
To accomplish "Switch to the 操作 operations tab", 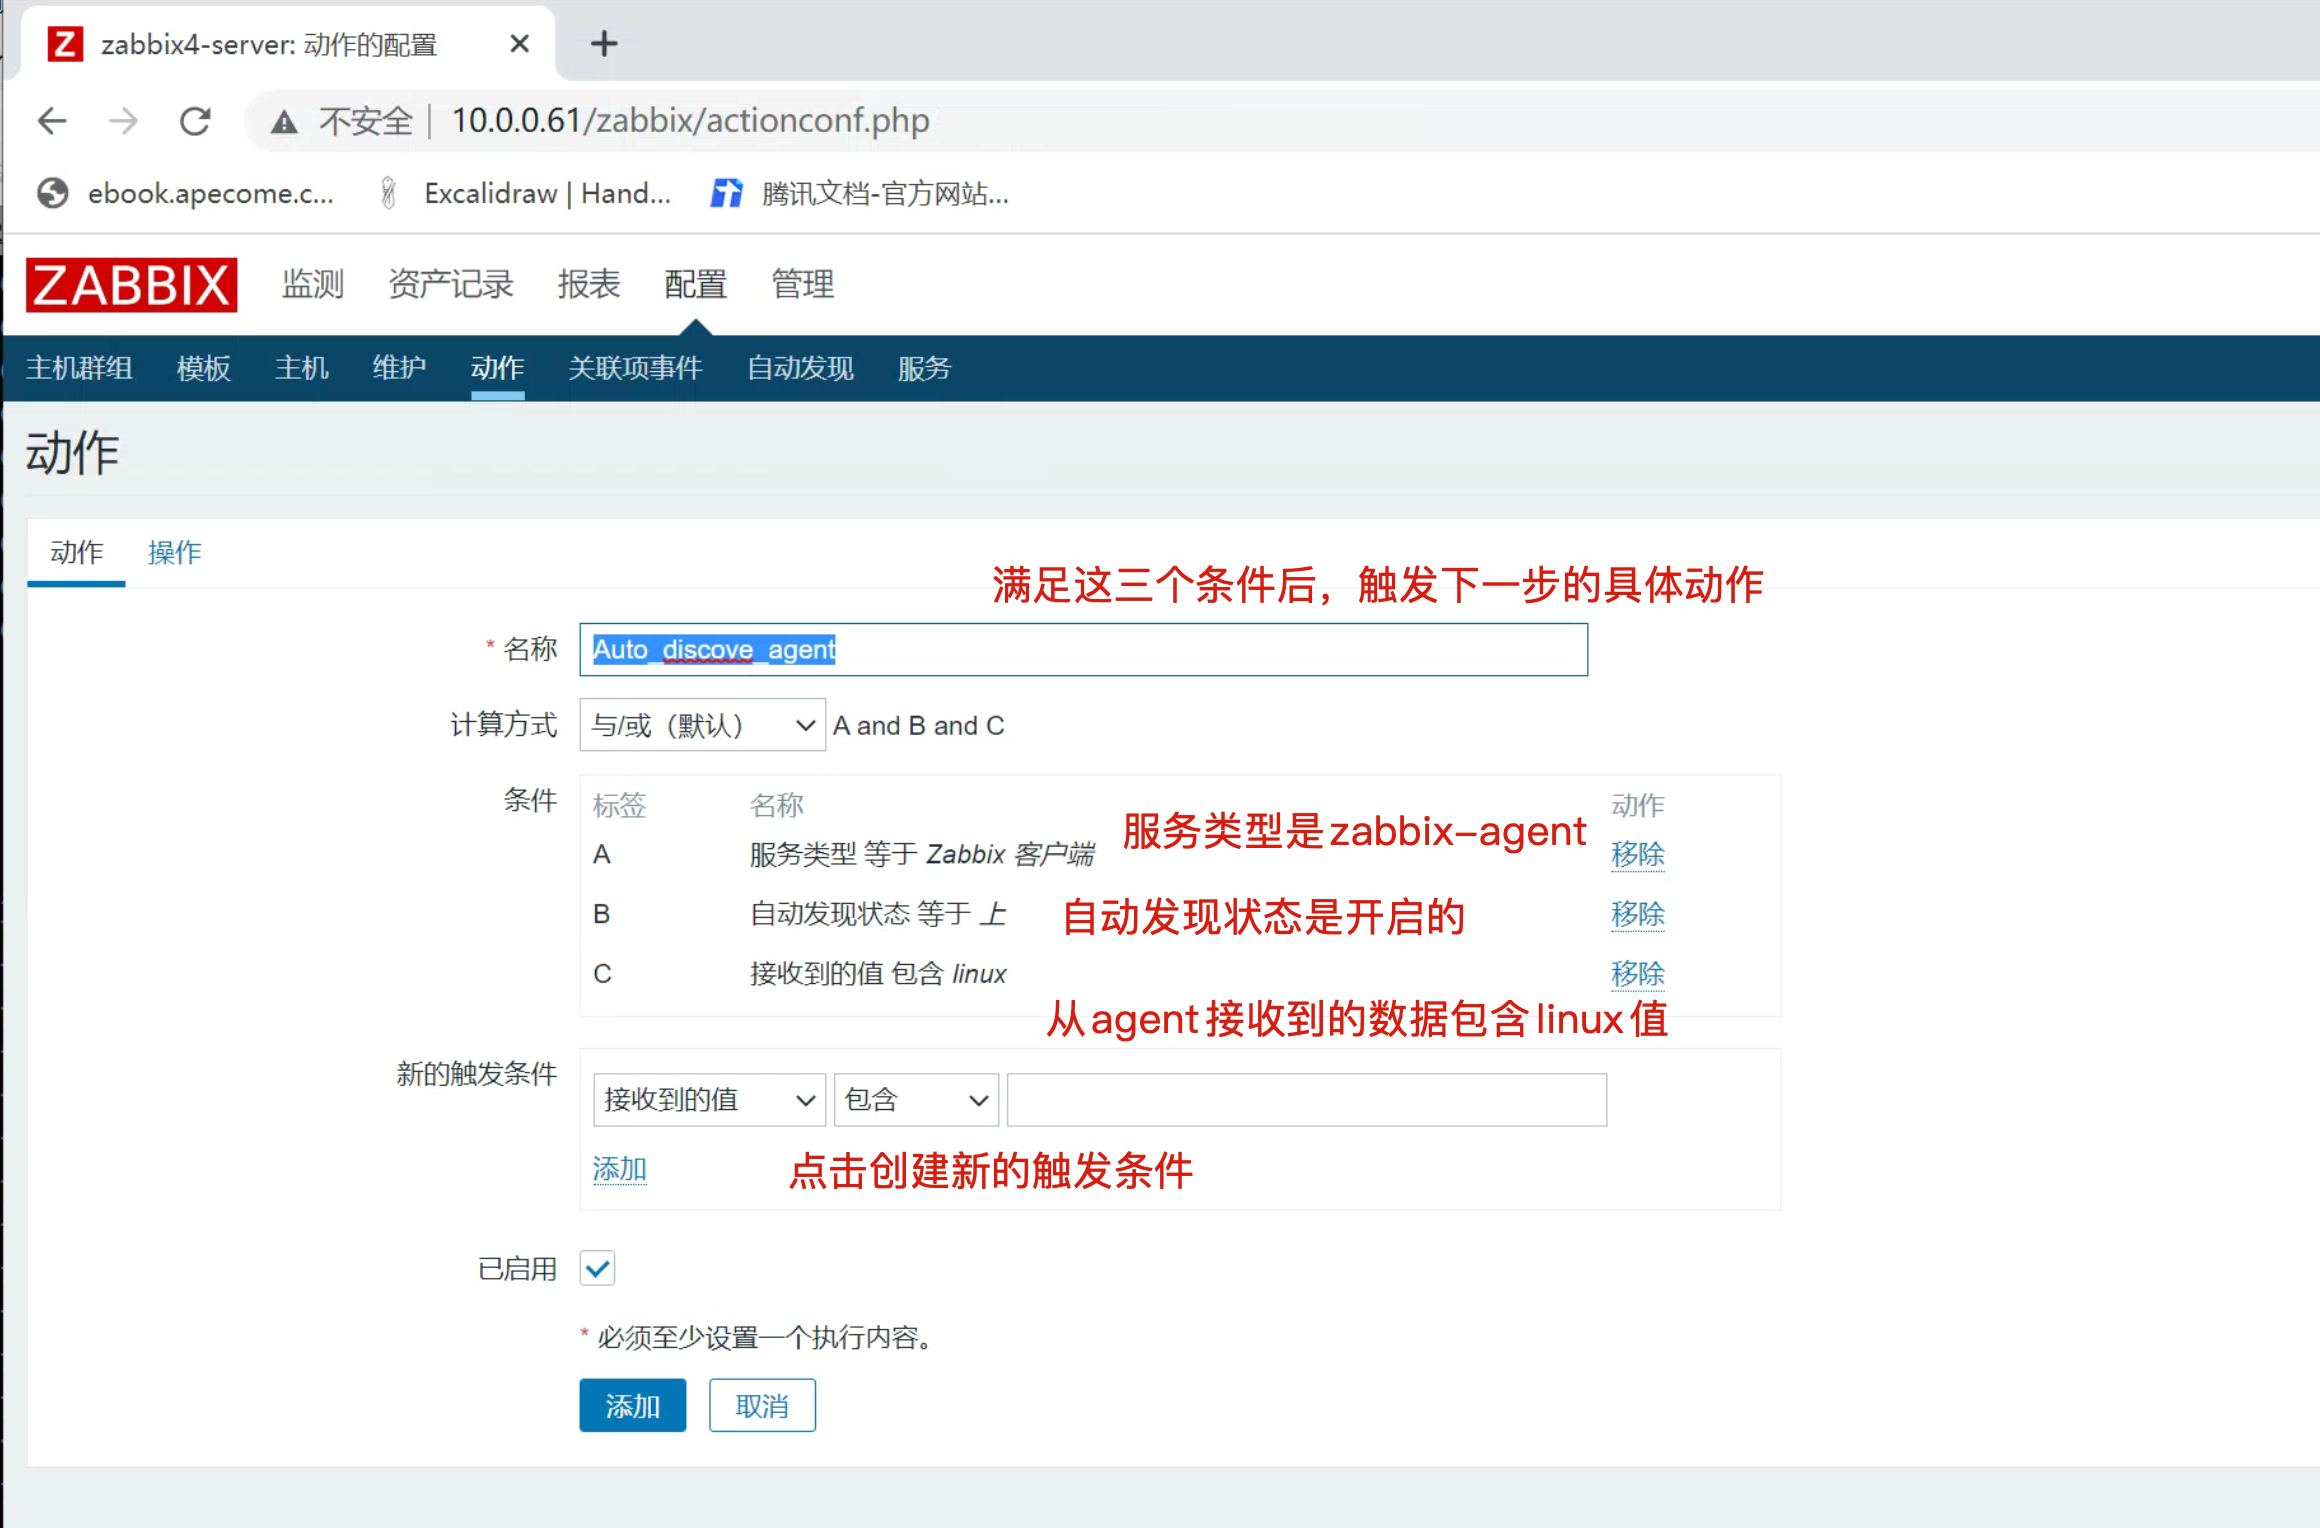I will click(x=175, y=552).
